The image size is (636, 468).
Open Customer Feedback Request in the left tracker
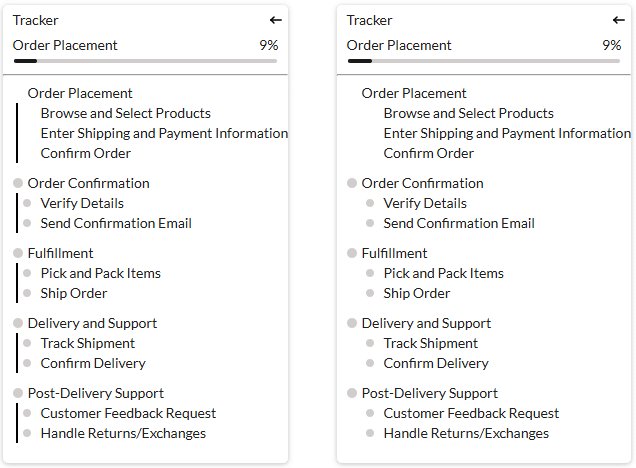pos(128,413)
